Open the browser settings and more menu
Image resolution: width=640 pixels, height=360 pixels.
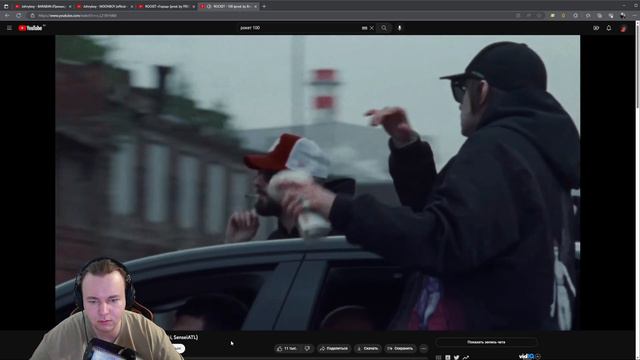coord(635,16)
